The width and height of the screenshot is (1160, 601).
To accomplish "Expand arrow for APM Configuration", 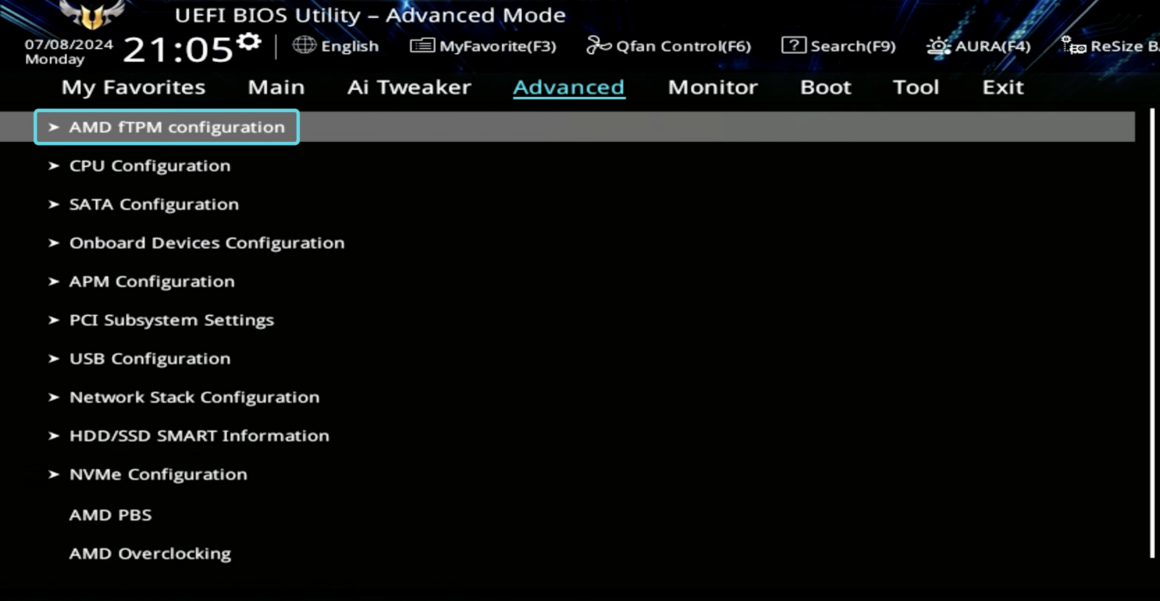I will 53,281.
